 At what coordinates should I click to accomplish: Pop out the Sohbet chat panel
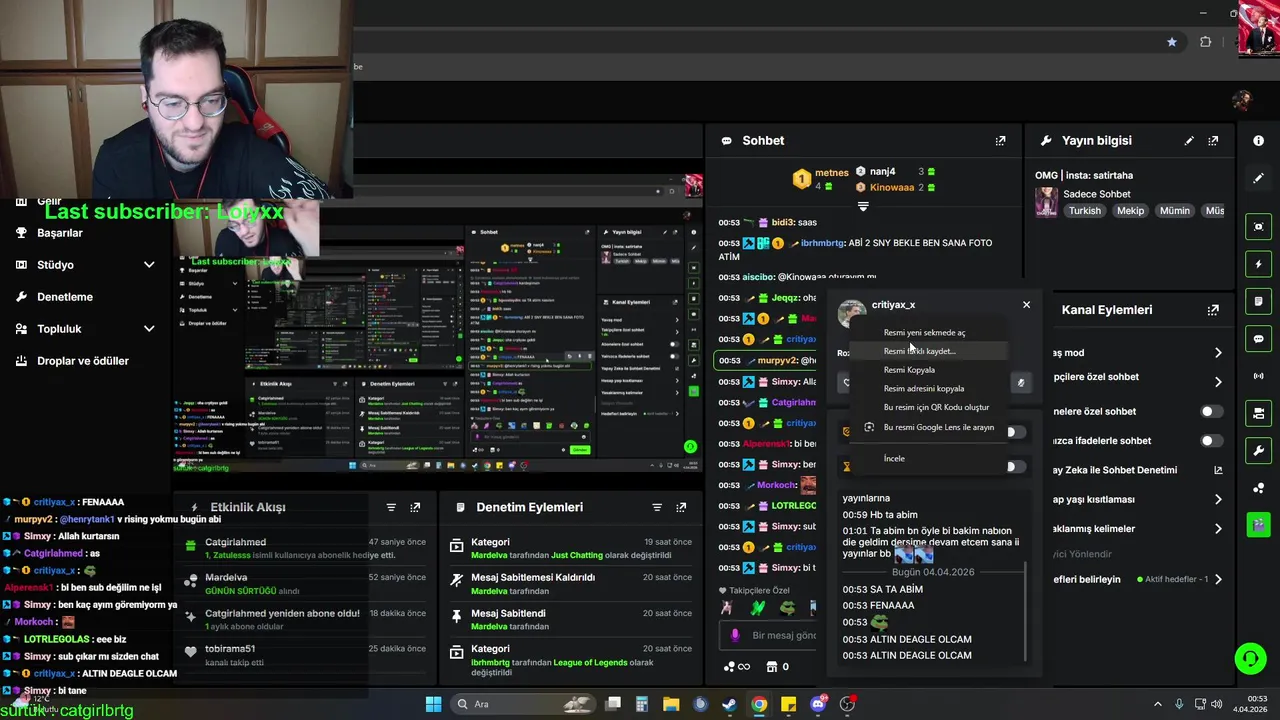[x=1000, y=141]
